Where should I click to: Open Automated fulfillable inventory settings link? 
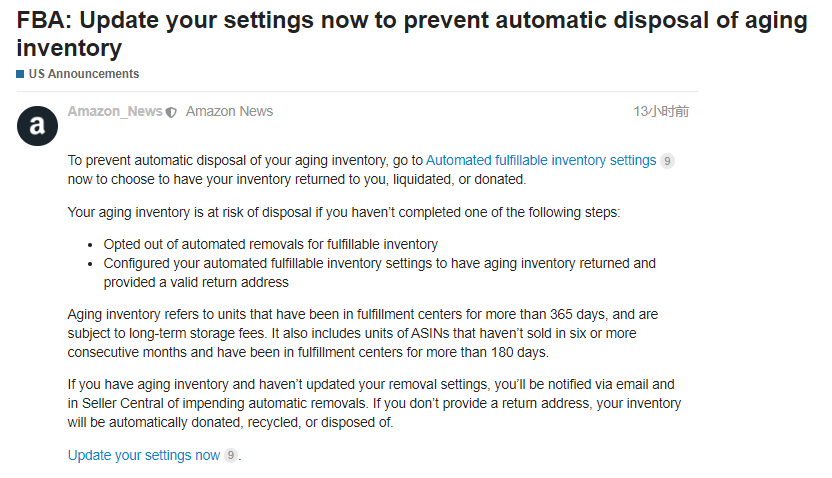point(541,160)
